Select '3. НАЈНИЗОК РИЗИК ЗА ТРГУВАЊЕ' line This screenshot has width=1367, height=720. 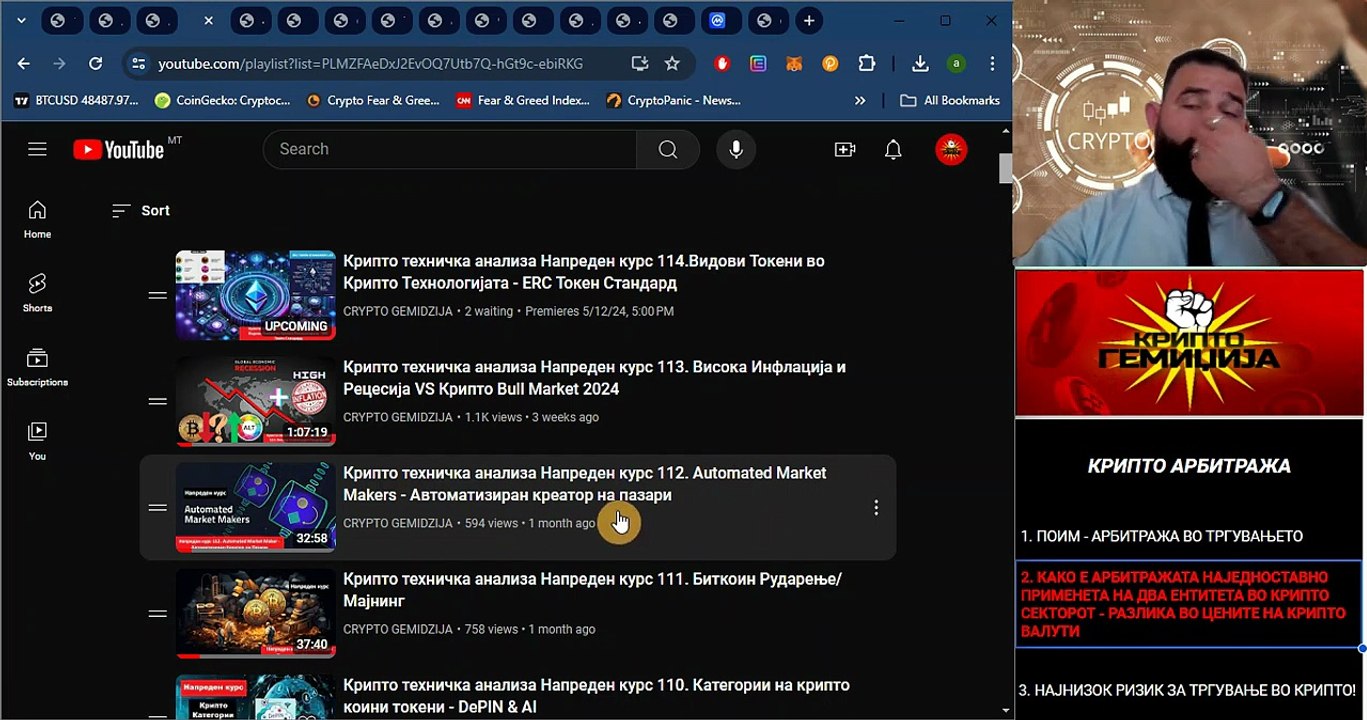(x=1187, y=690)
